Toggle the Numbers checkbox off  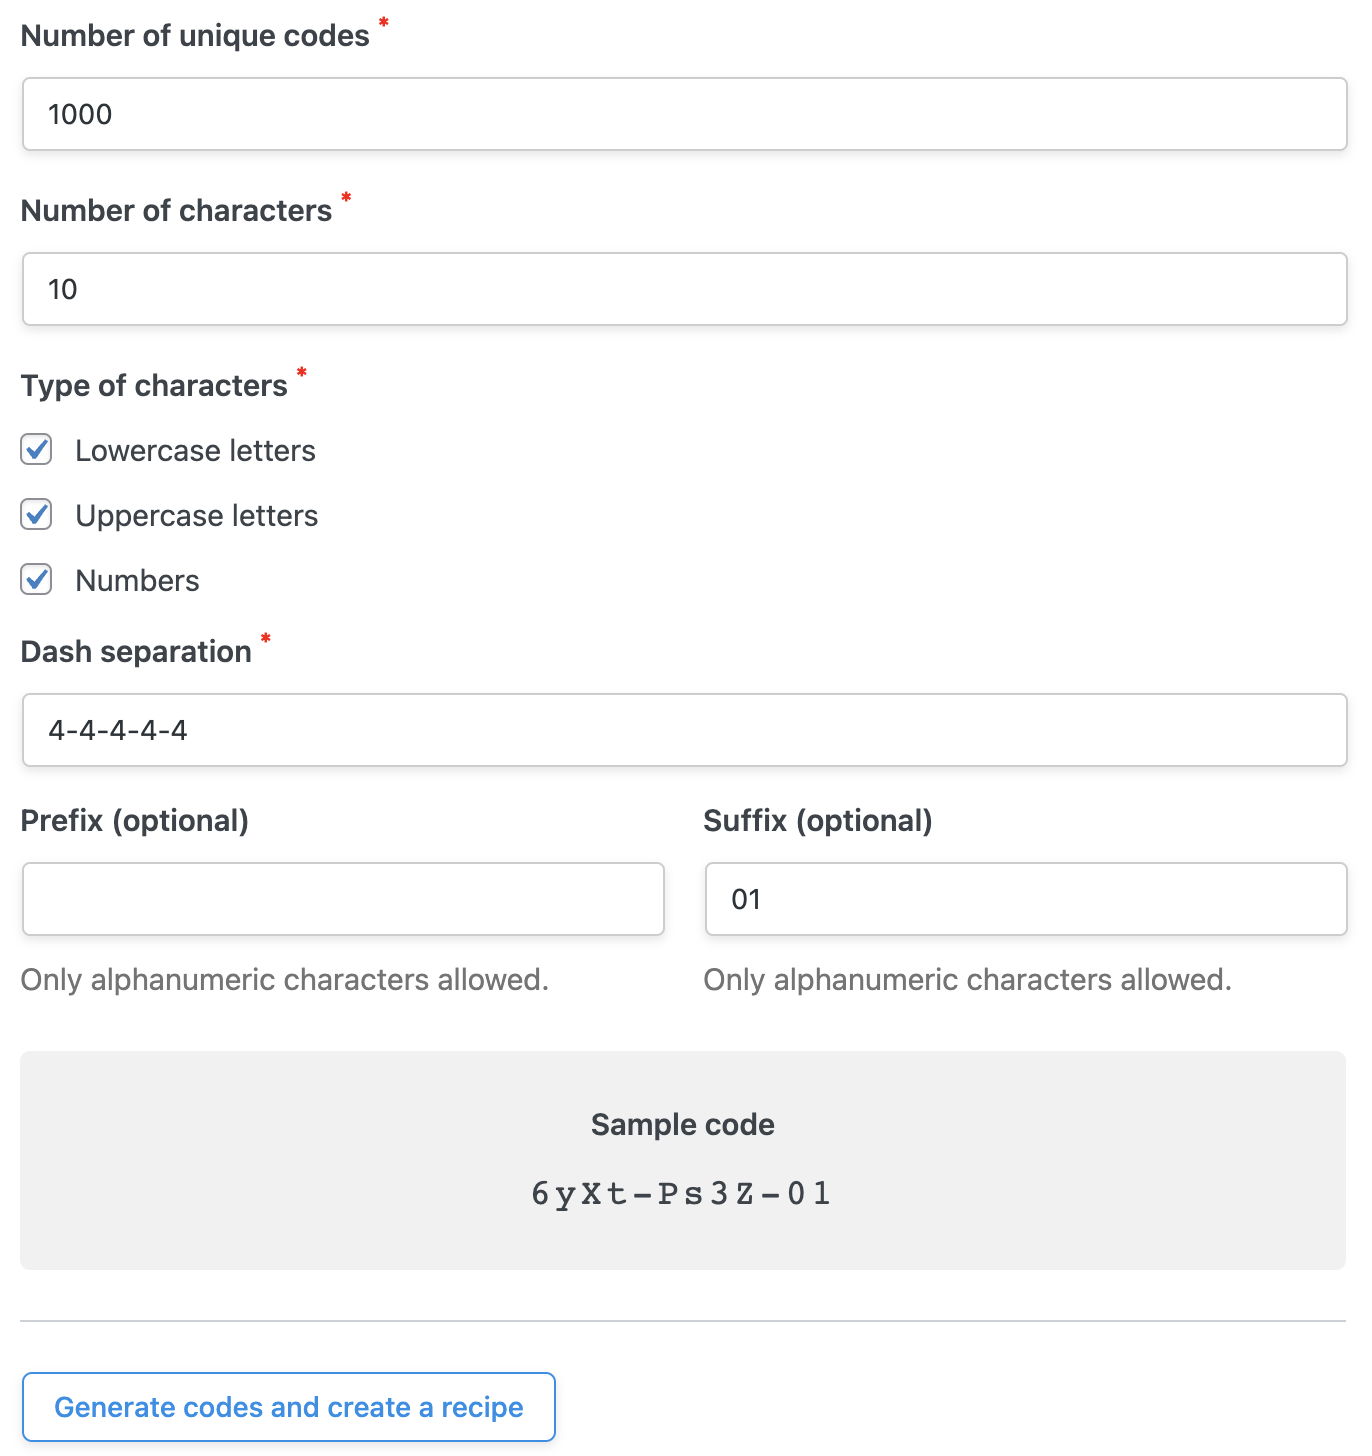[x=35, y=580]
